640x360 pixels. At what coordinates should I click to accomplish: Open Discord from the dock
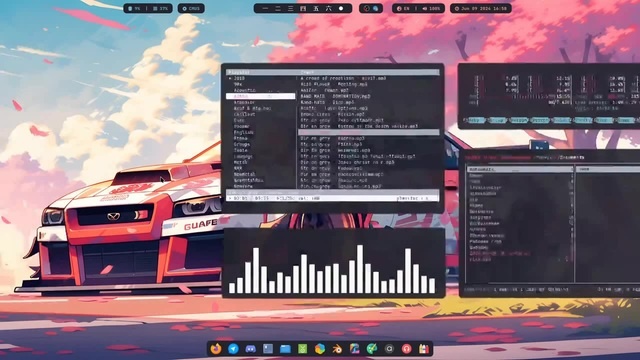[251, 349]
